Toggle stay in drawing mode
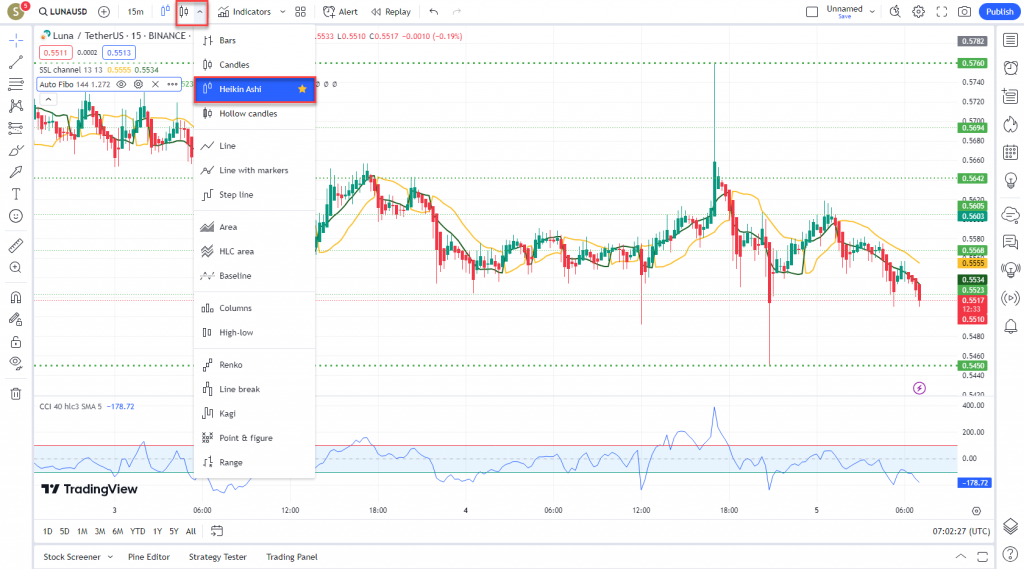Image resolution: width=1024 pixels, height=569 pixels. (16, 319)
